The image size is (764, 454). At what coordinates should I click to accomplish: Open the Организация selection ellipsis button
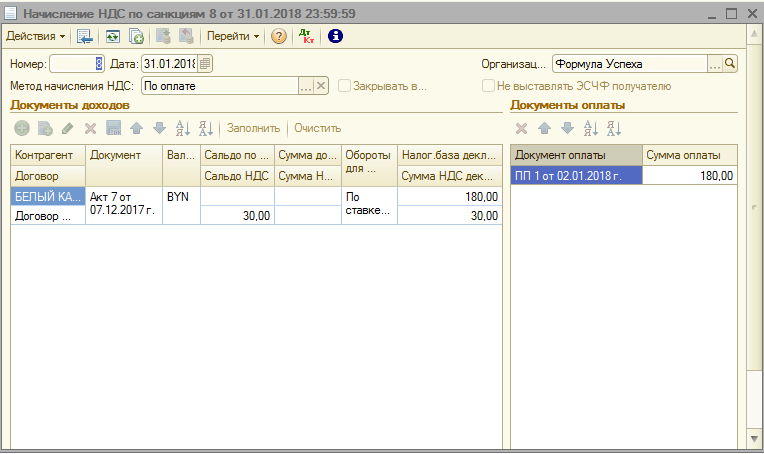714,63
